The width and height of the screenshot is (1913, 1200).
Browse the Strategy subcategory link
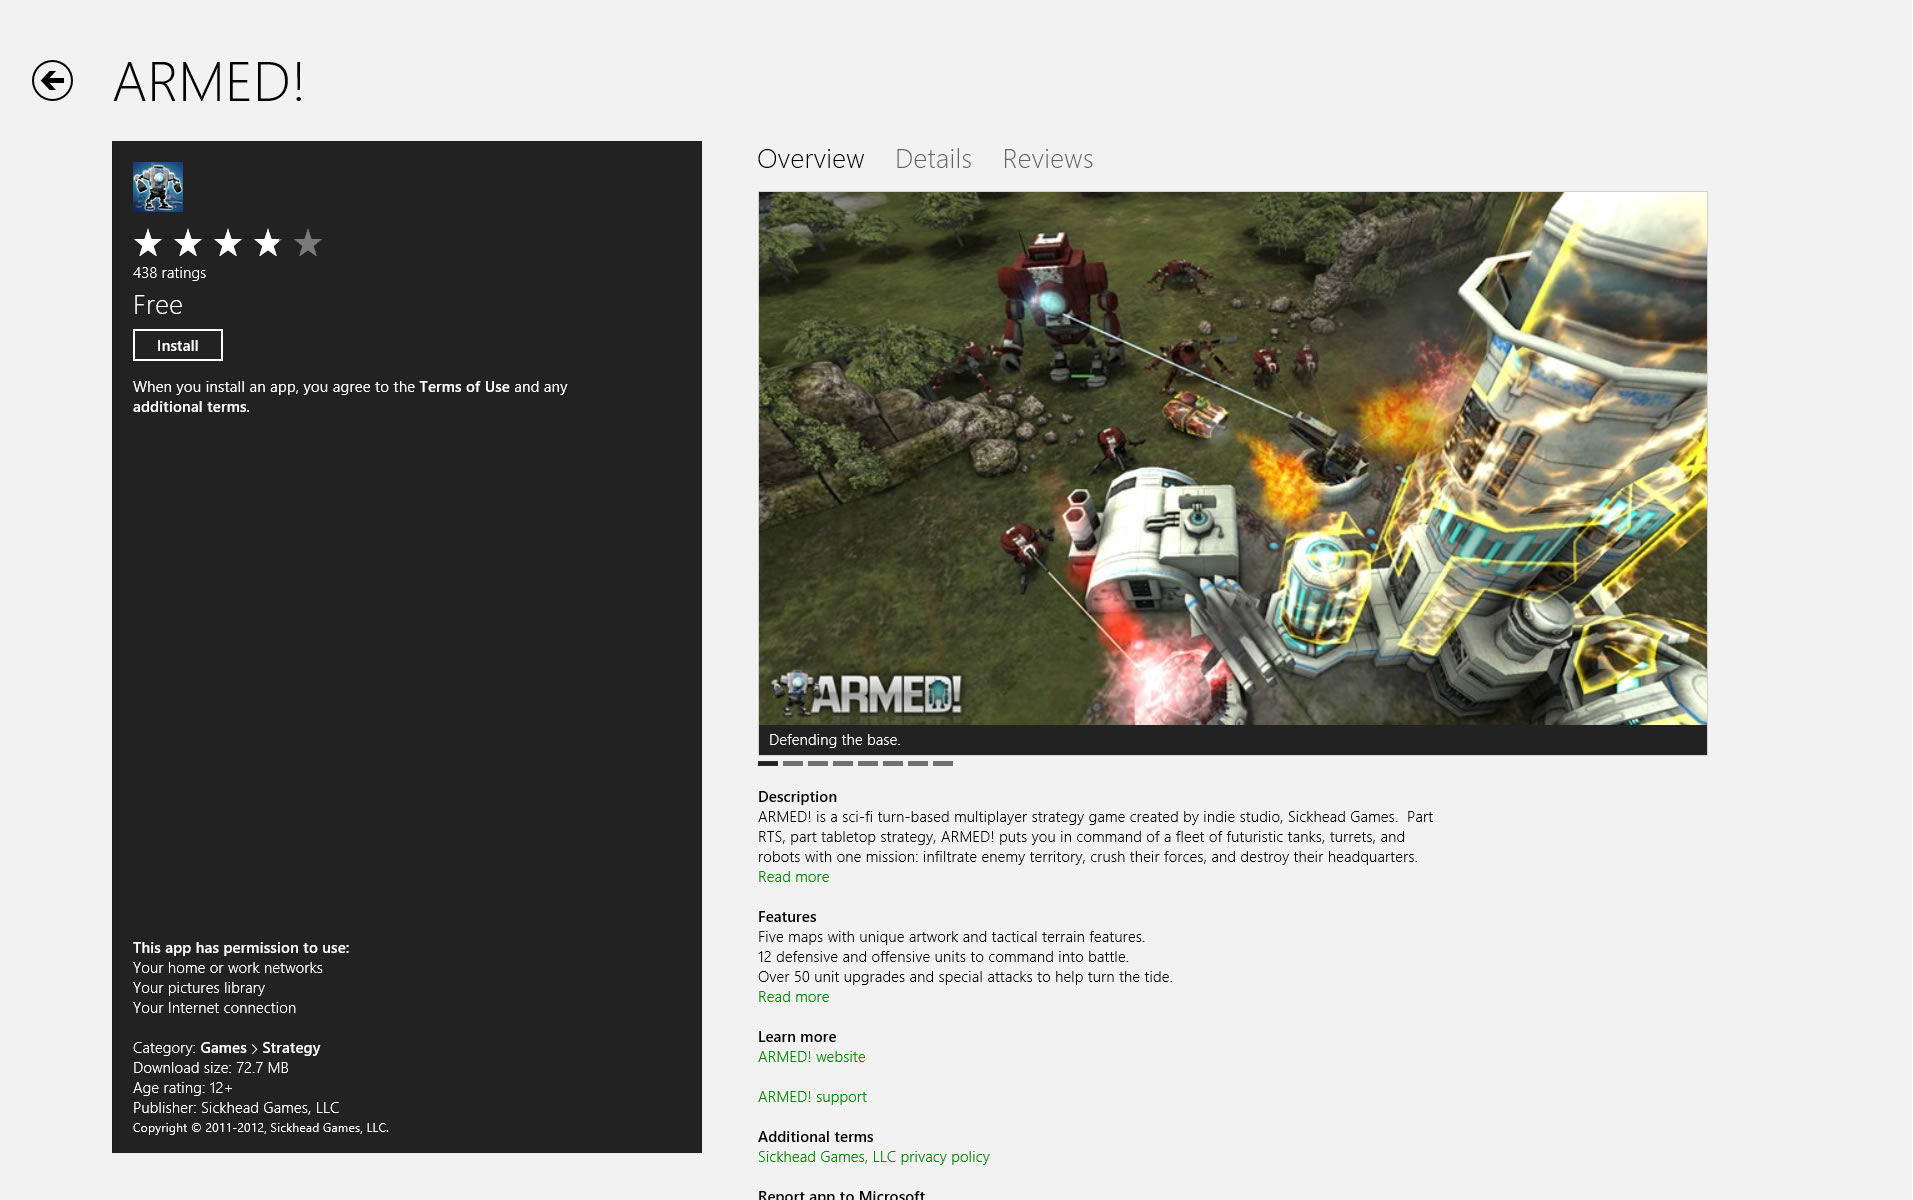tap(291, 1048)
